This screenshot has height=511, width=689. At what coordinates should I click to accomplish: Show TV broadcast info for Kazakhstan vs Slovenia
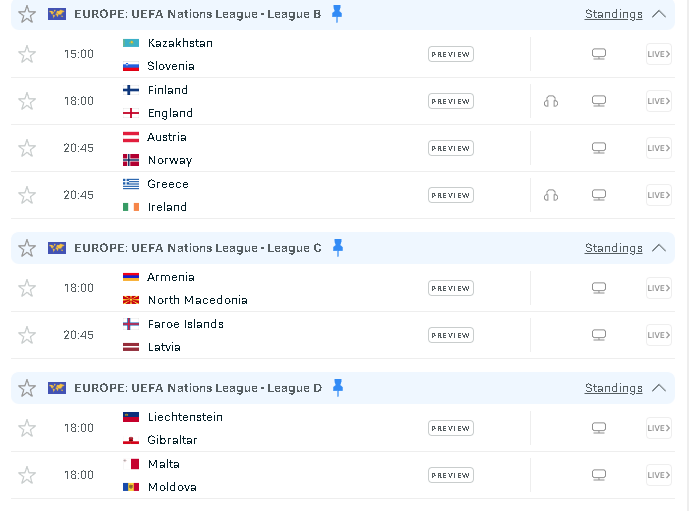pyautogui.click(x=598, y=54)
